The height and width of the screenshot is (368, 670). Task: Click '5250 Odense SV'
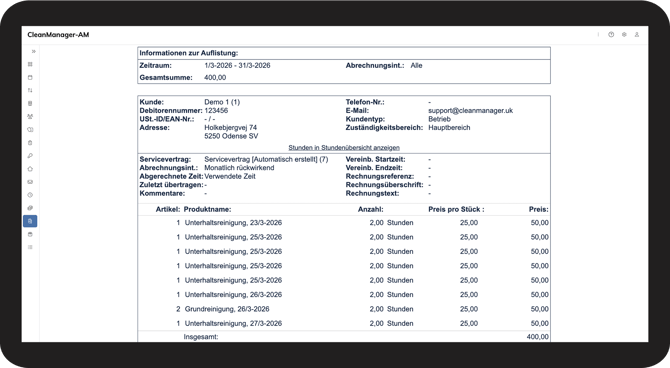pos(231,136)
